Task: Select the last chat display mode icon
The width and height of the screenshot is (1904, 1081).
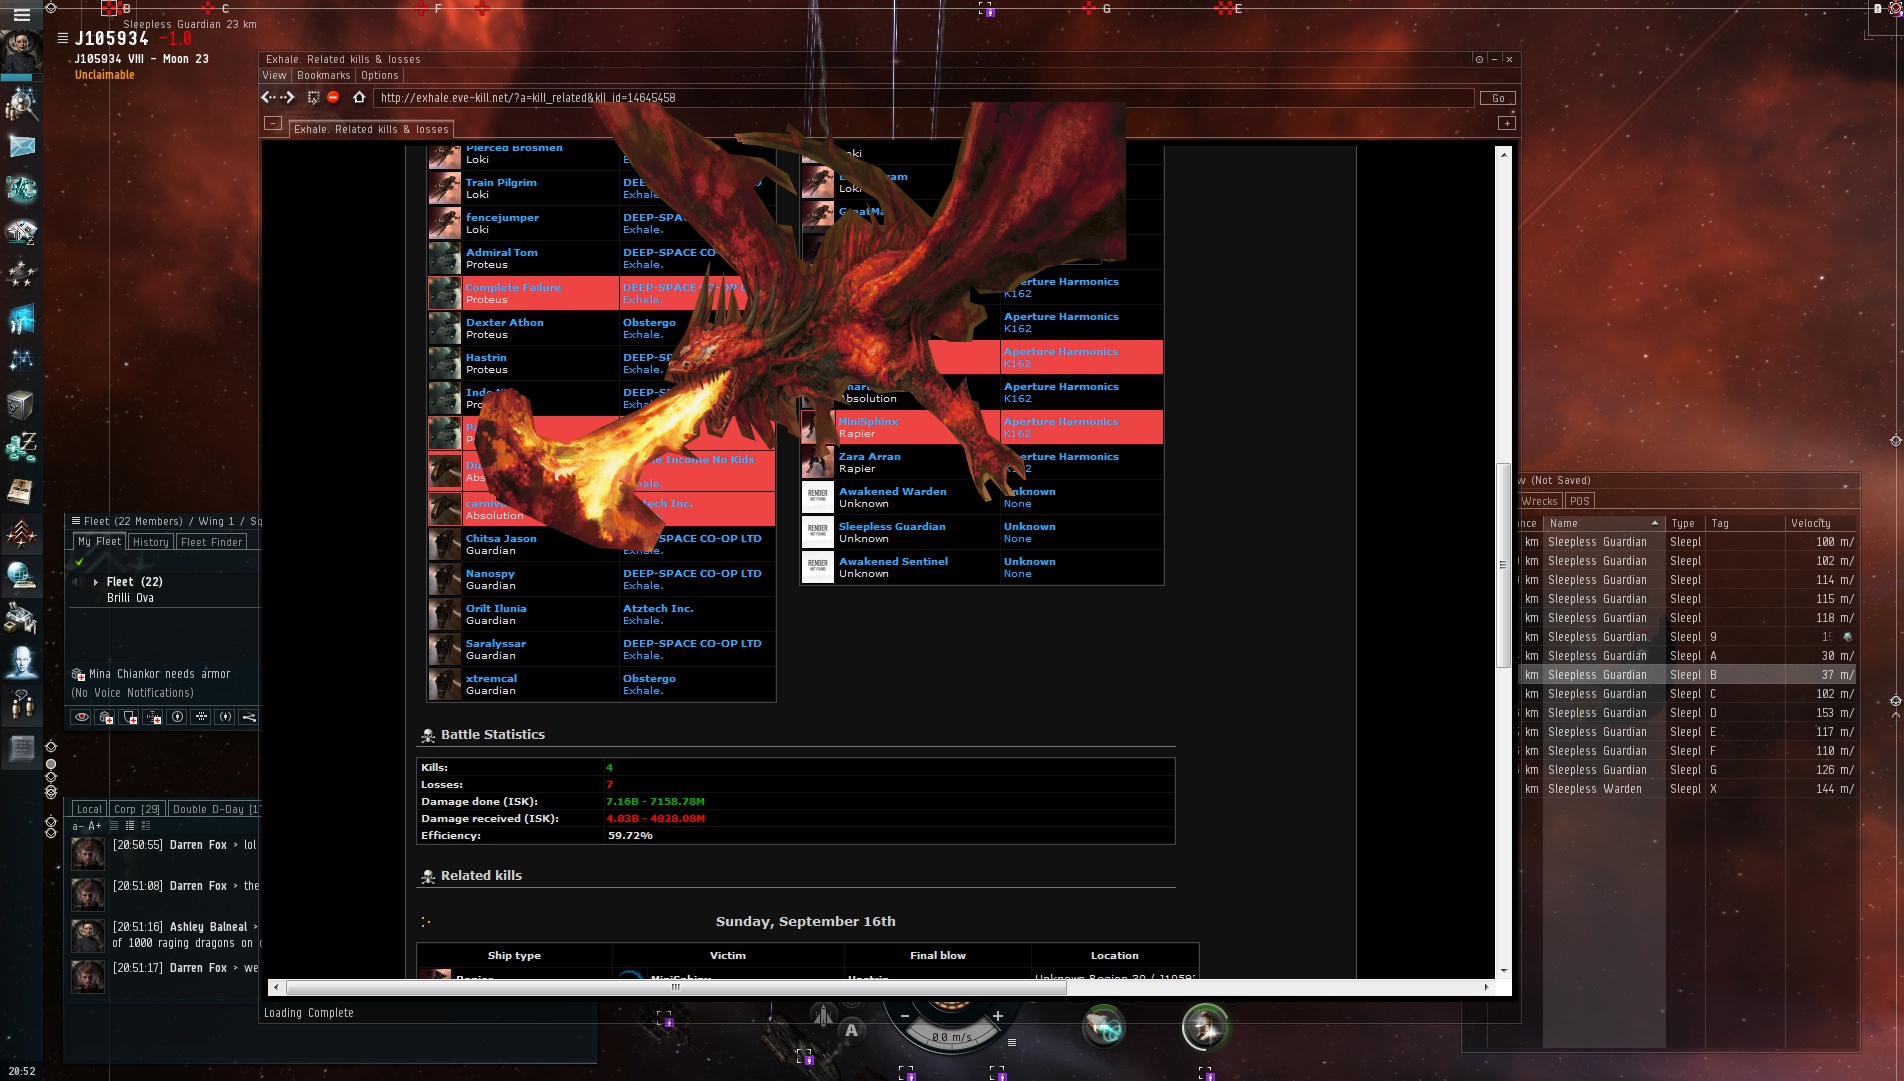Action: tap(146, 826)
